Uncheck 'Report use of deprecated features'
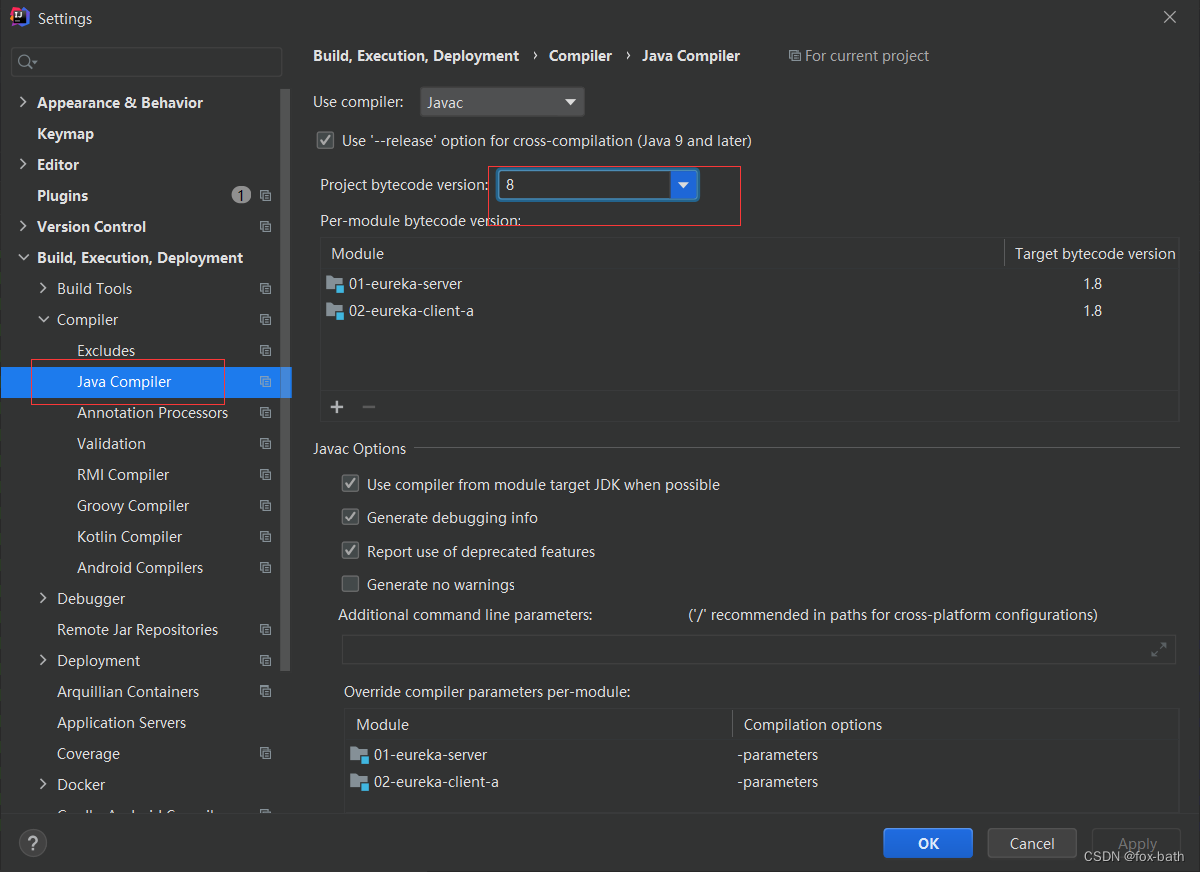Screen dimensions: 1200x872 coord(350,551)
